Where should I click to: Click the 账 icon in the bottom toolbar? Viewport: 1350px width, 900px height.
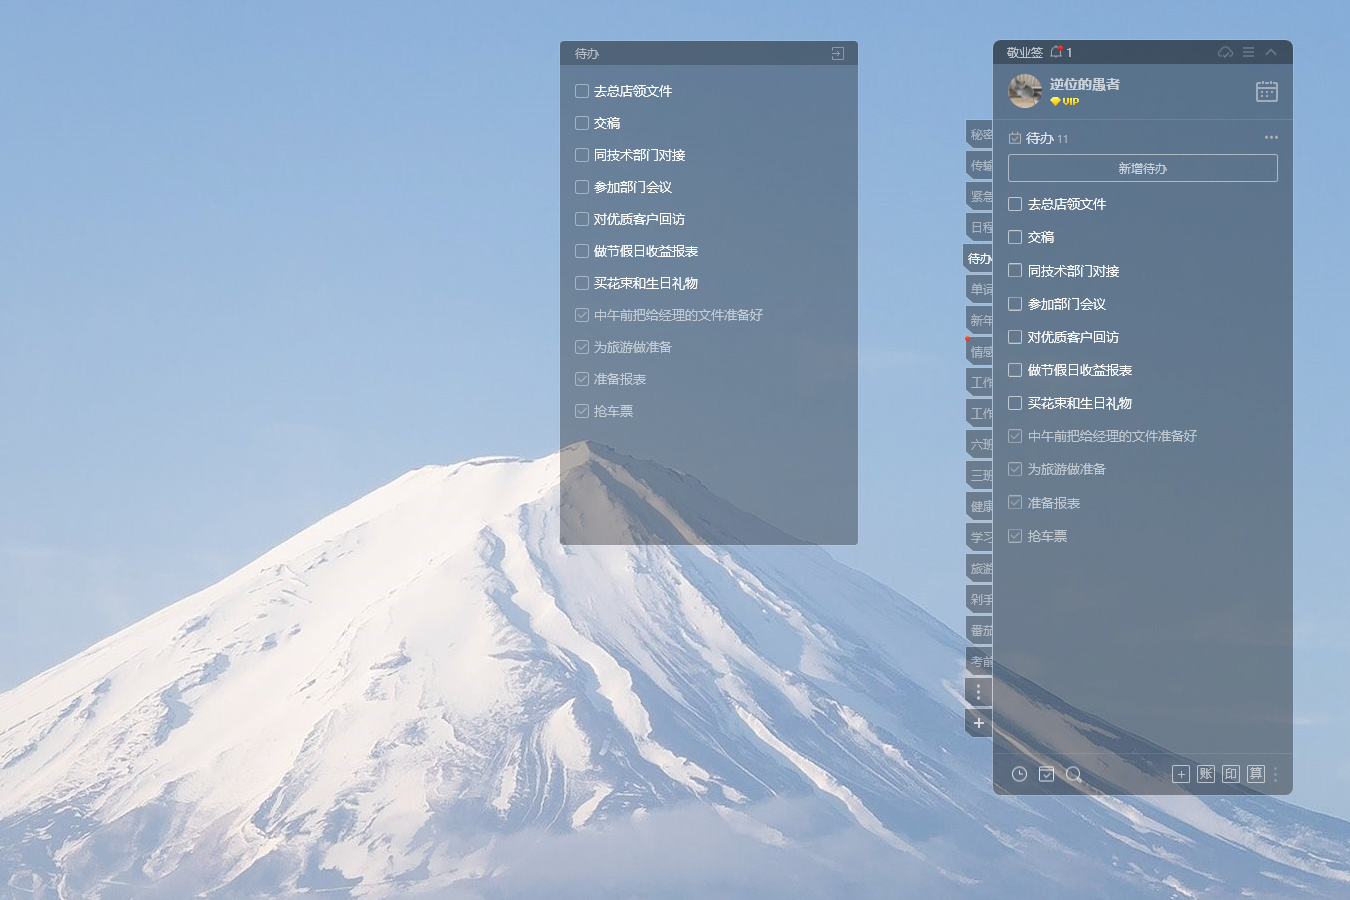(1206, 774)
